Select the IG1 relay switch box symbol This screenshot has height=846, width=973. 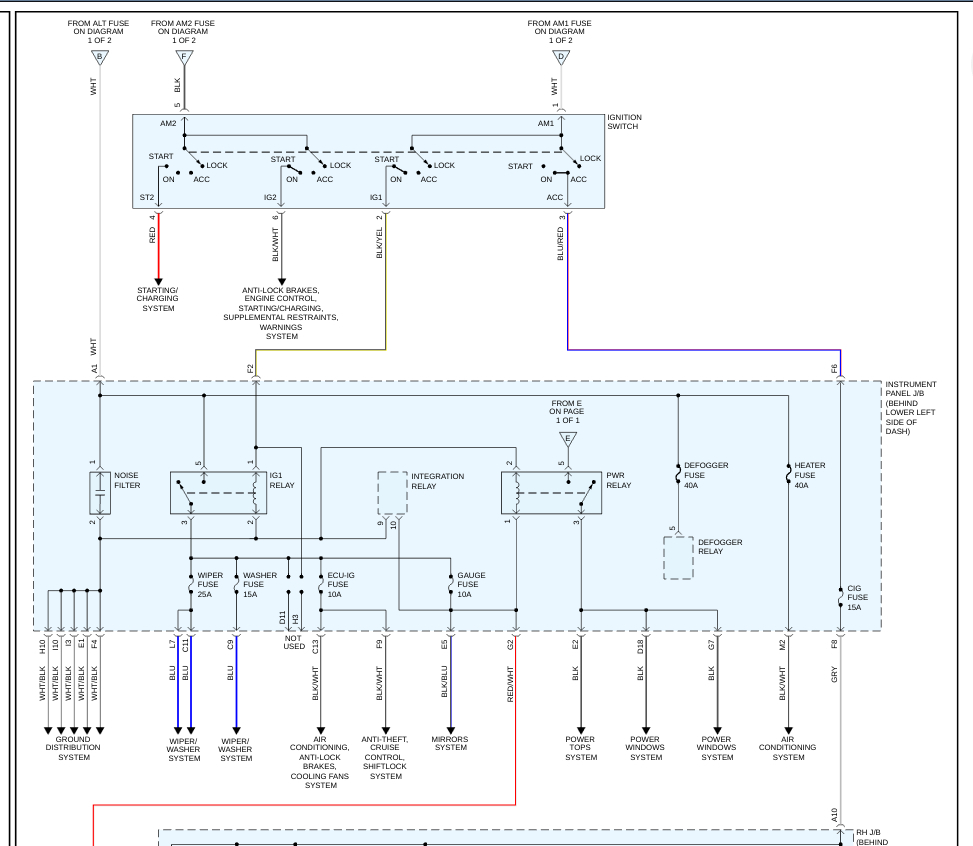[x=218, y=493]
